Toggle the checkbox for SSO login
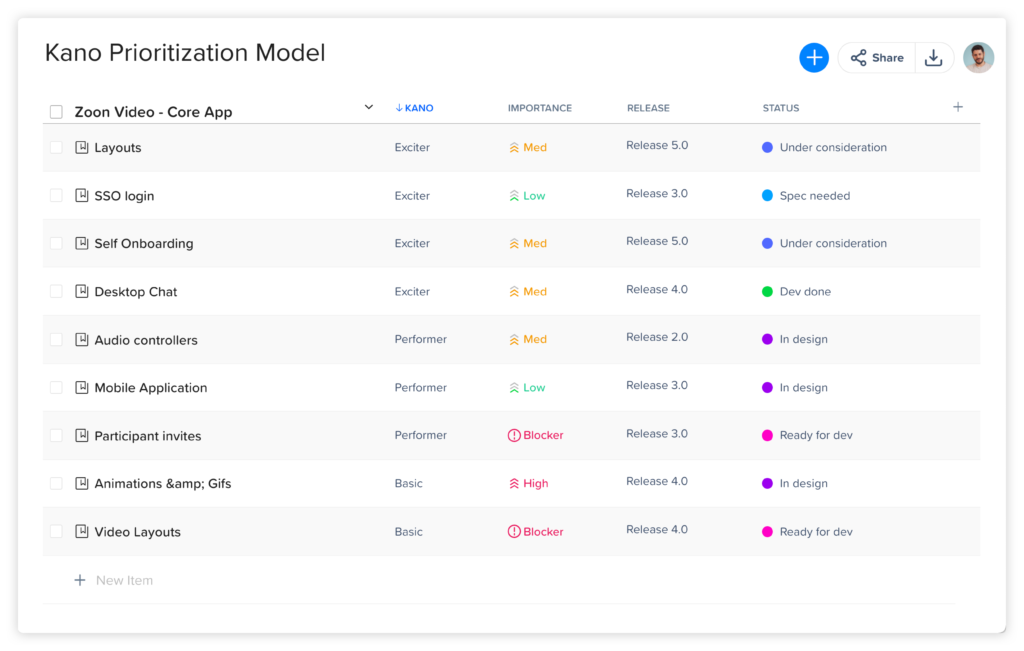Viewport: 1024px width, 651px height. [x=56, y=196]
